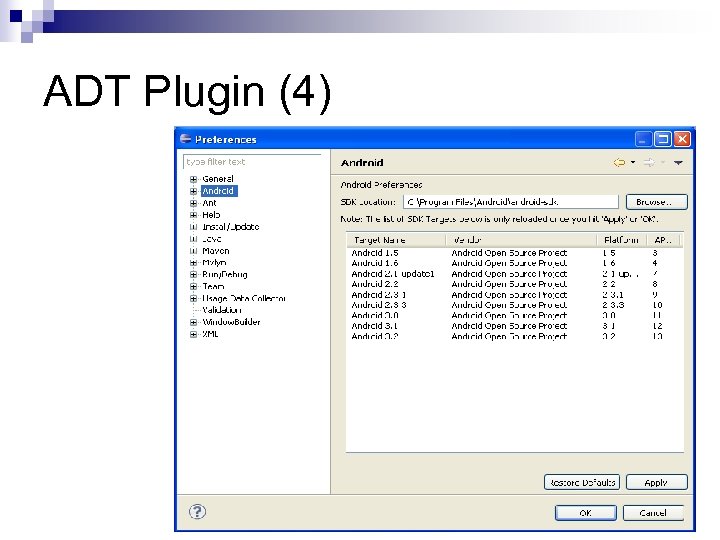Expand the XML tree node

pos(193,334)
